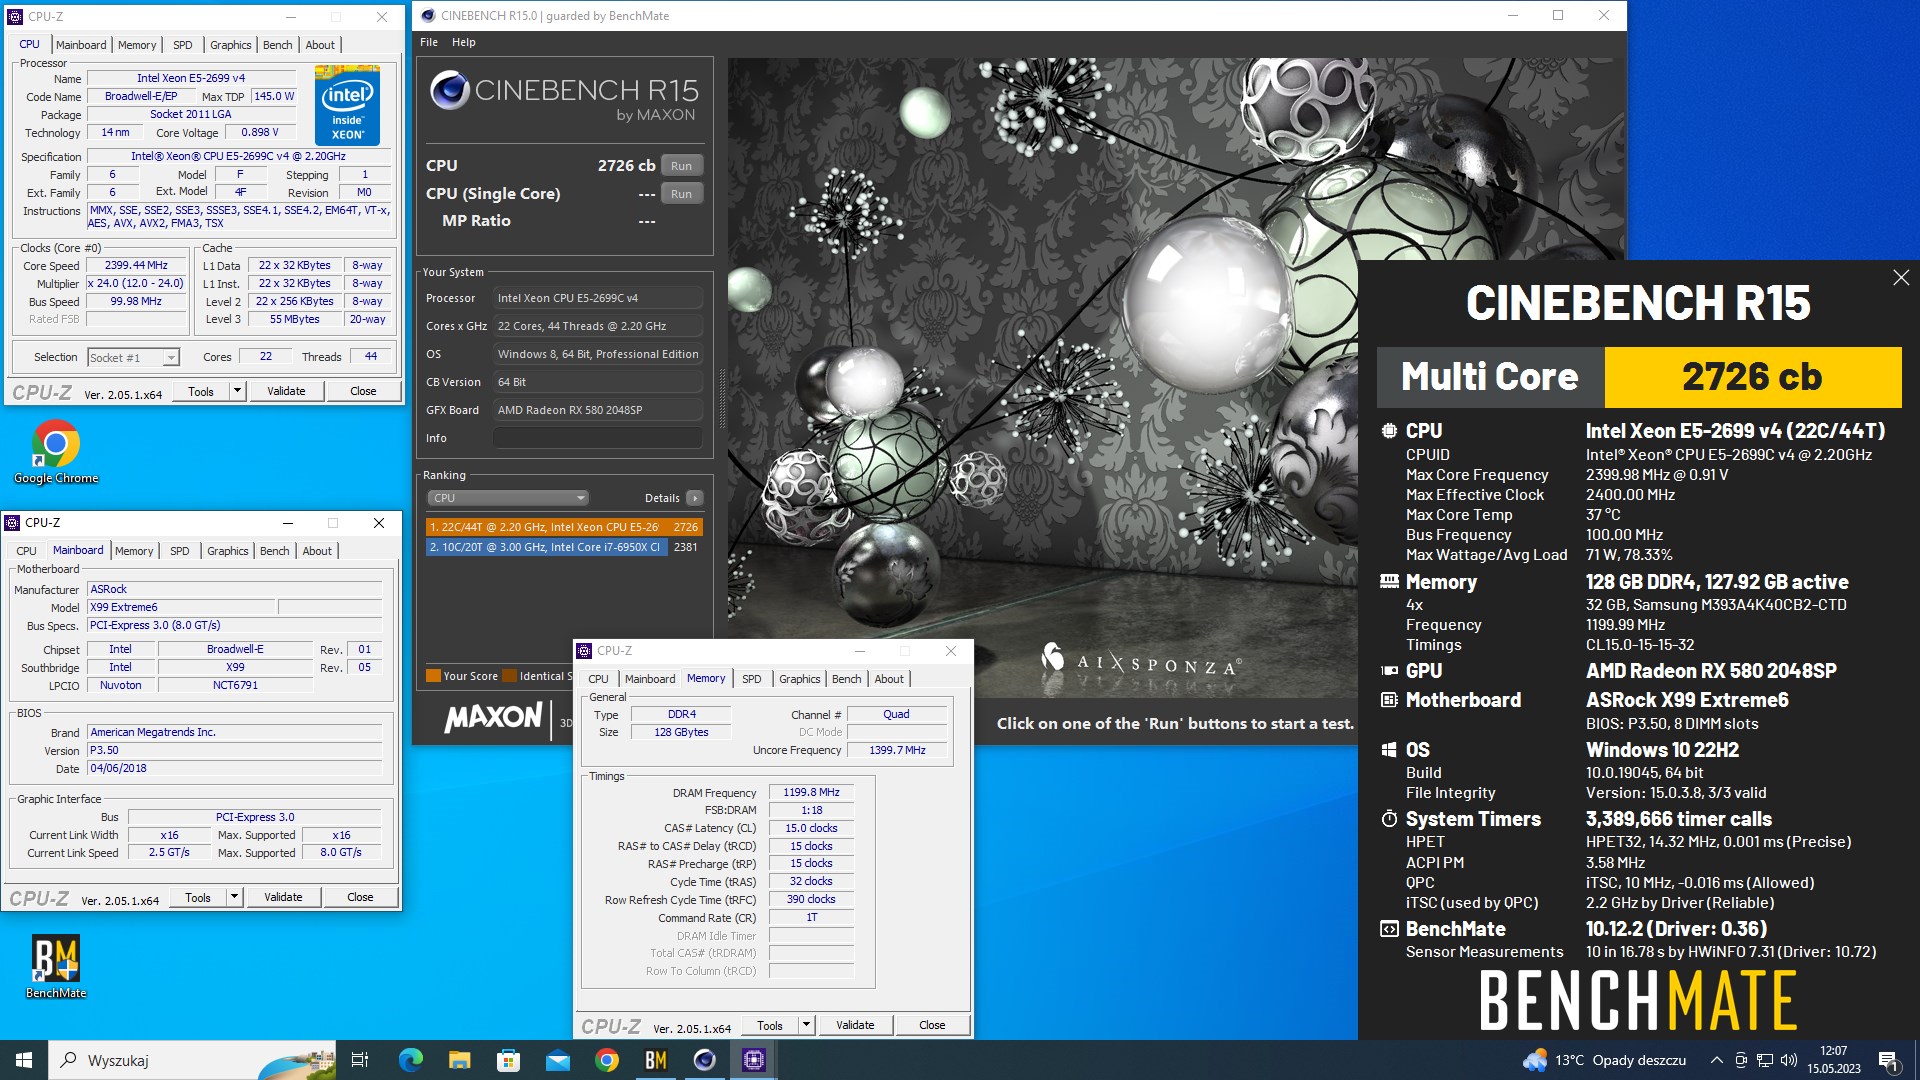Open the Tools dropdown arrow in the Mainboard CPU-Z window
Screen dimensions: 1920x1080
(x=234, y=897)
